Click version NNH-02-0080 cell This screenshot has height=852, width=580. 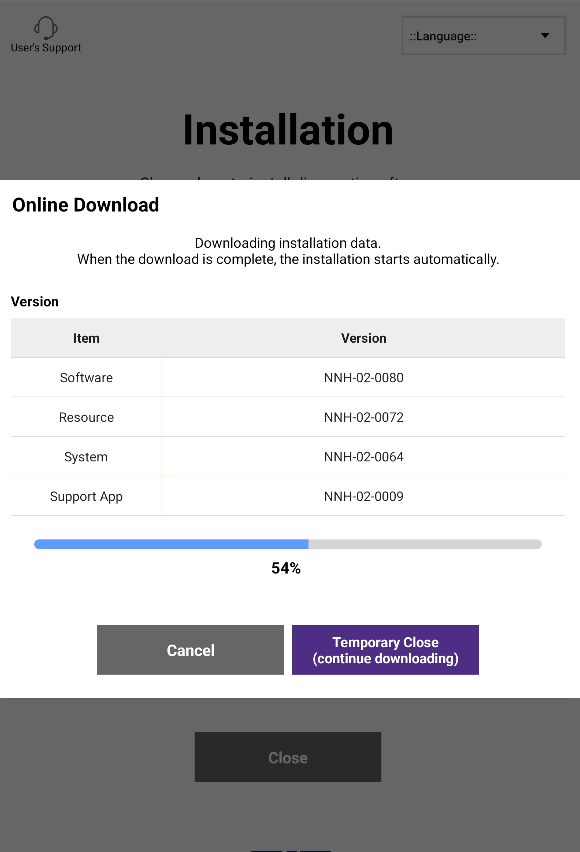[x=364, y=378]
